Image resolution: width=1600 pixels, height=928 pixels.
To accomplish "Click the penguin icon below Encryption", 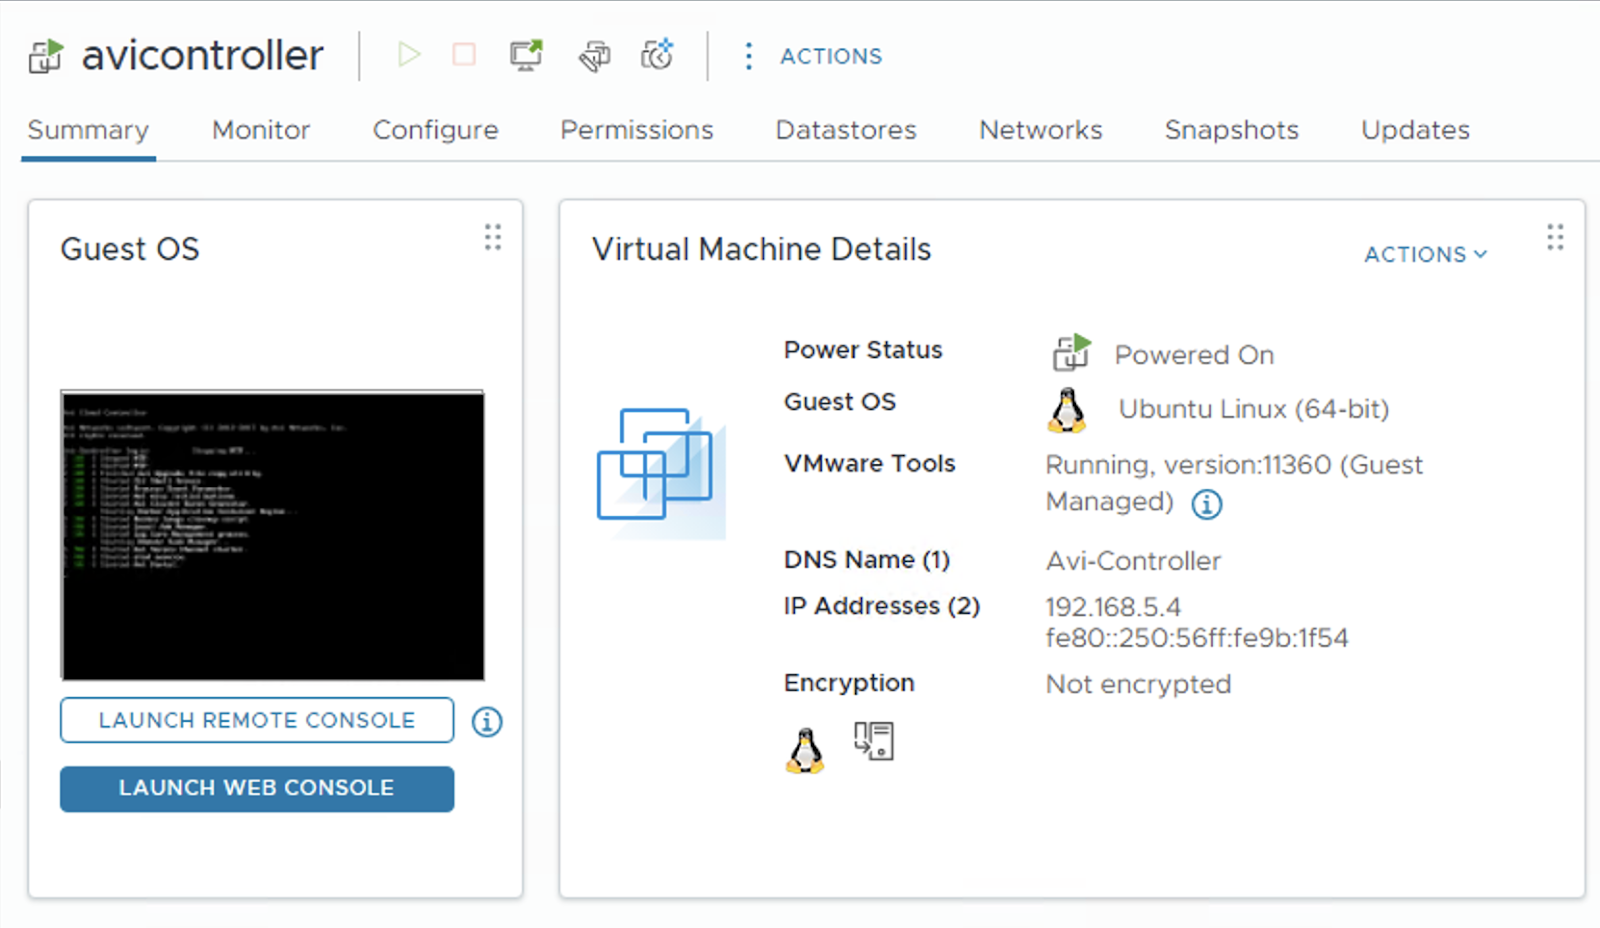I will coord(805,750).
